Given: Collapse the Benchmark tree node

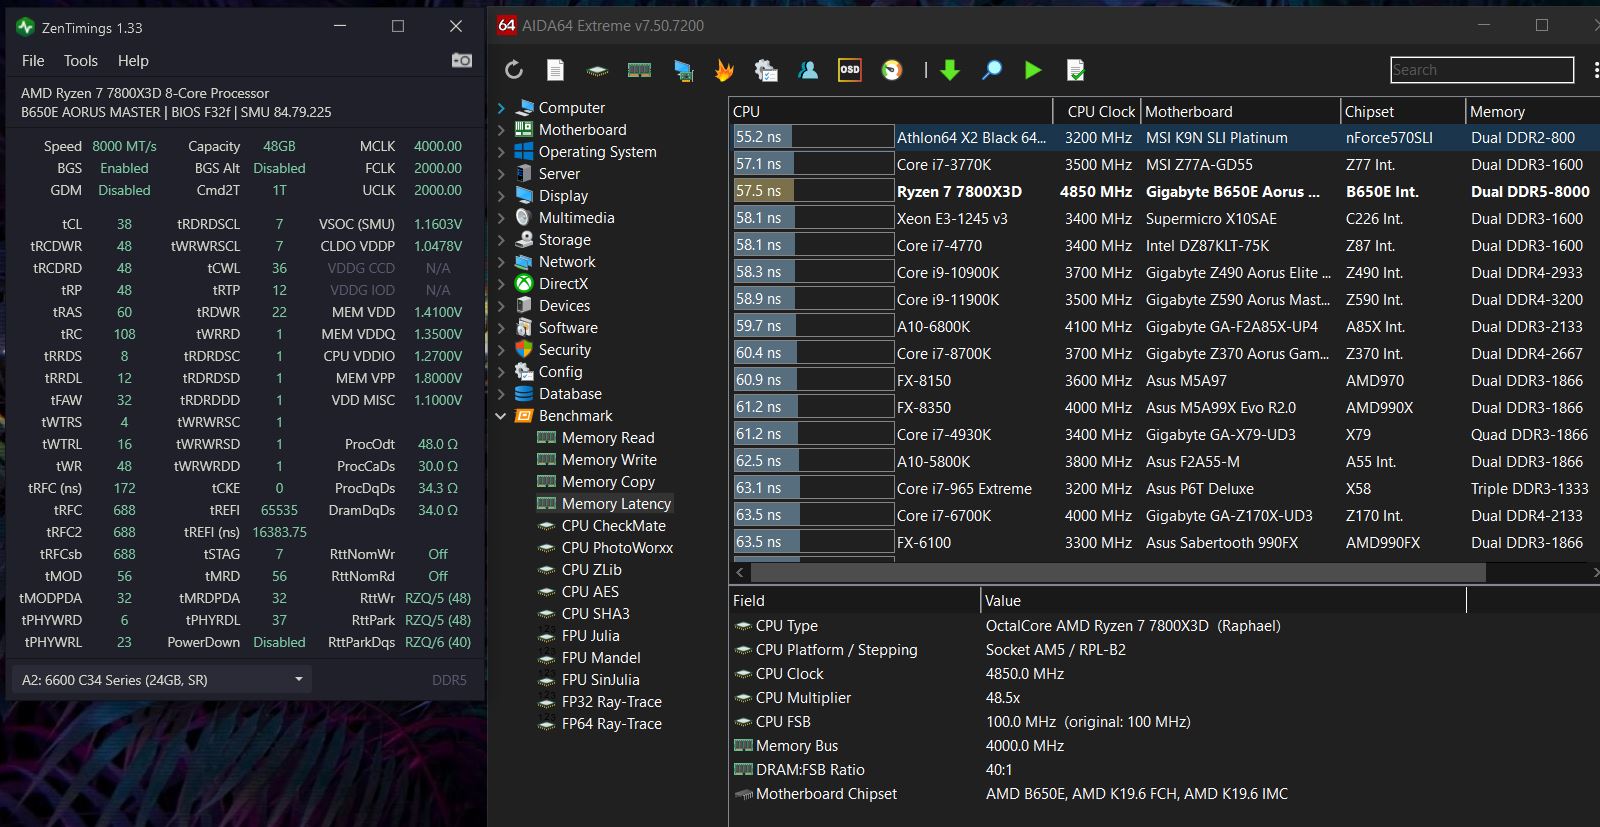Looking at the screenshot, I should point(502,416).
